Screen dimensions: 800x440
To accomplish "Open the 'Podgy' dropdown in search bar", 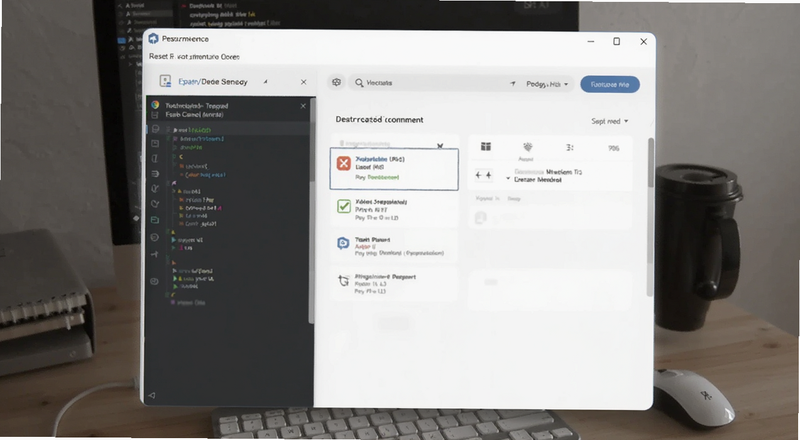I will (547, 84).
